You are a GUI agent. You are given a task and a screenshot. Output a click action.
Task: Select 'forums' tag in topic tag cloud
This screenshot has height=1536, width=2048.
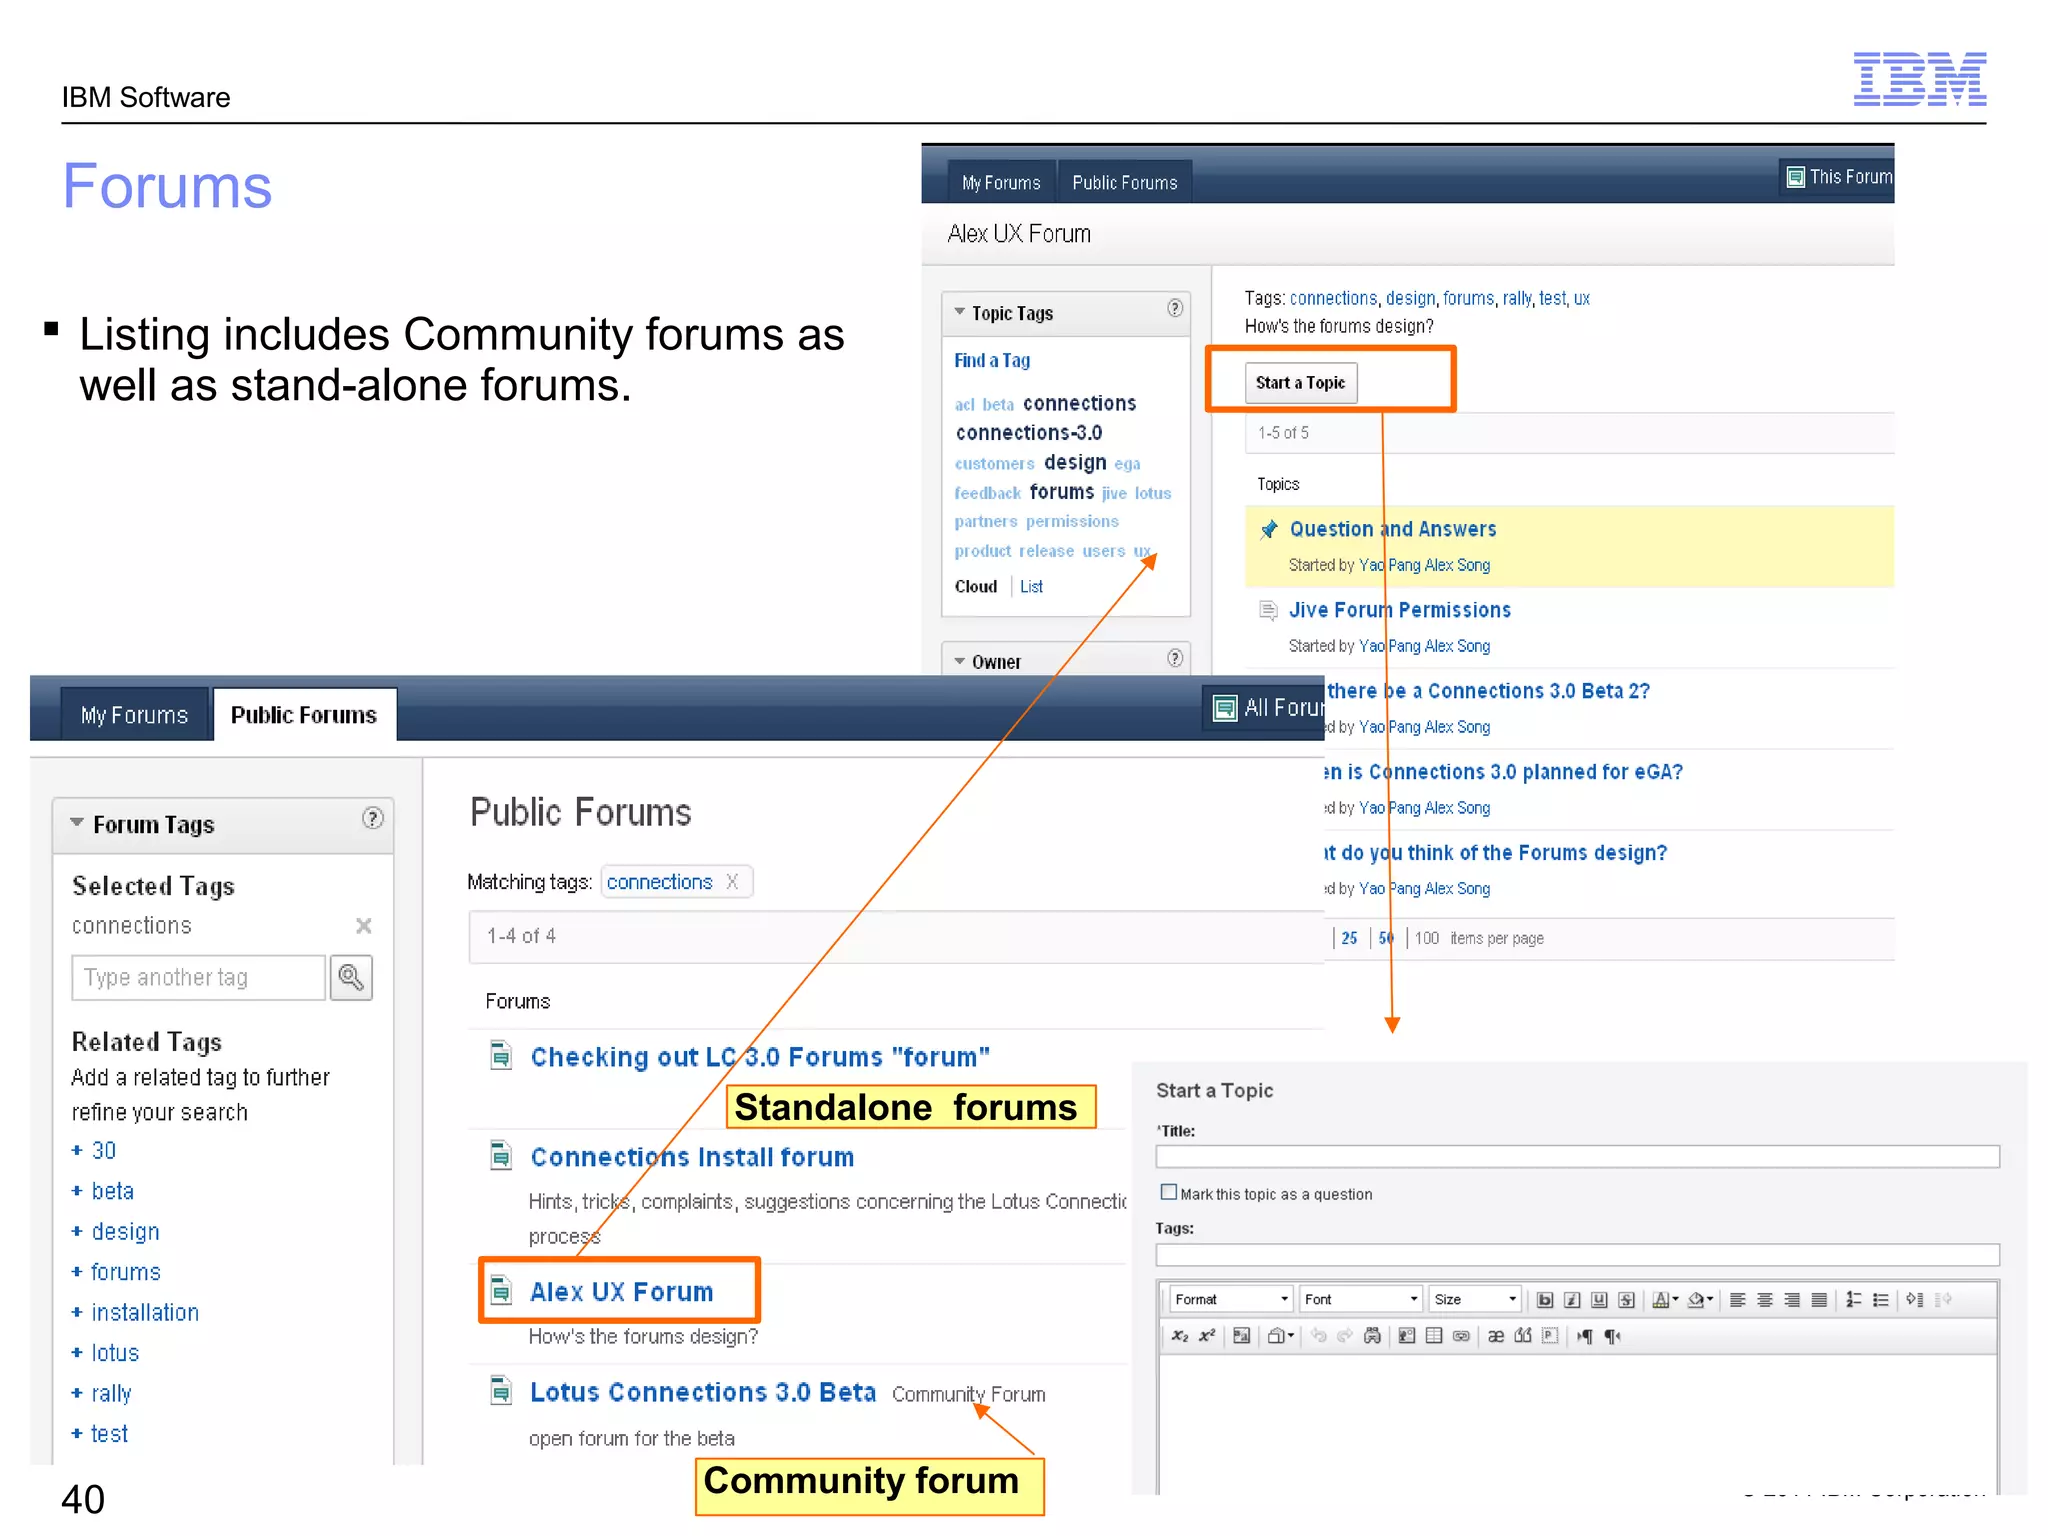[x=1062, y=492]
